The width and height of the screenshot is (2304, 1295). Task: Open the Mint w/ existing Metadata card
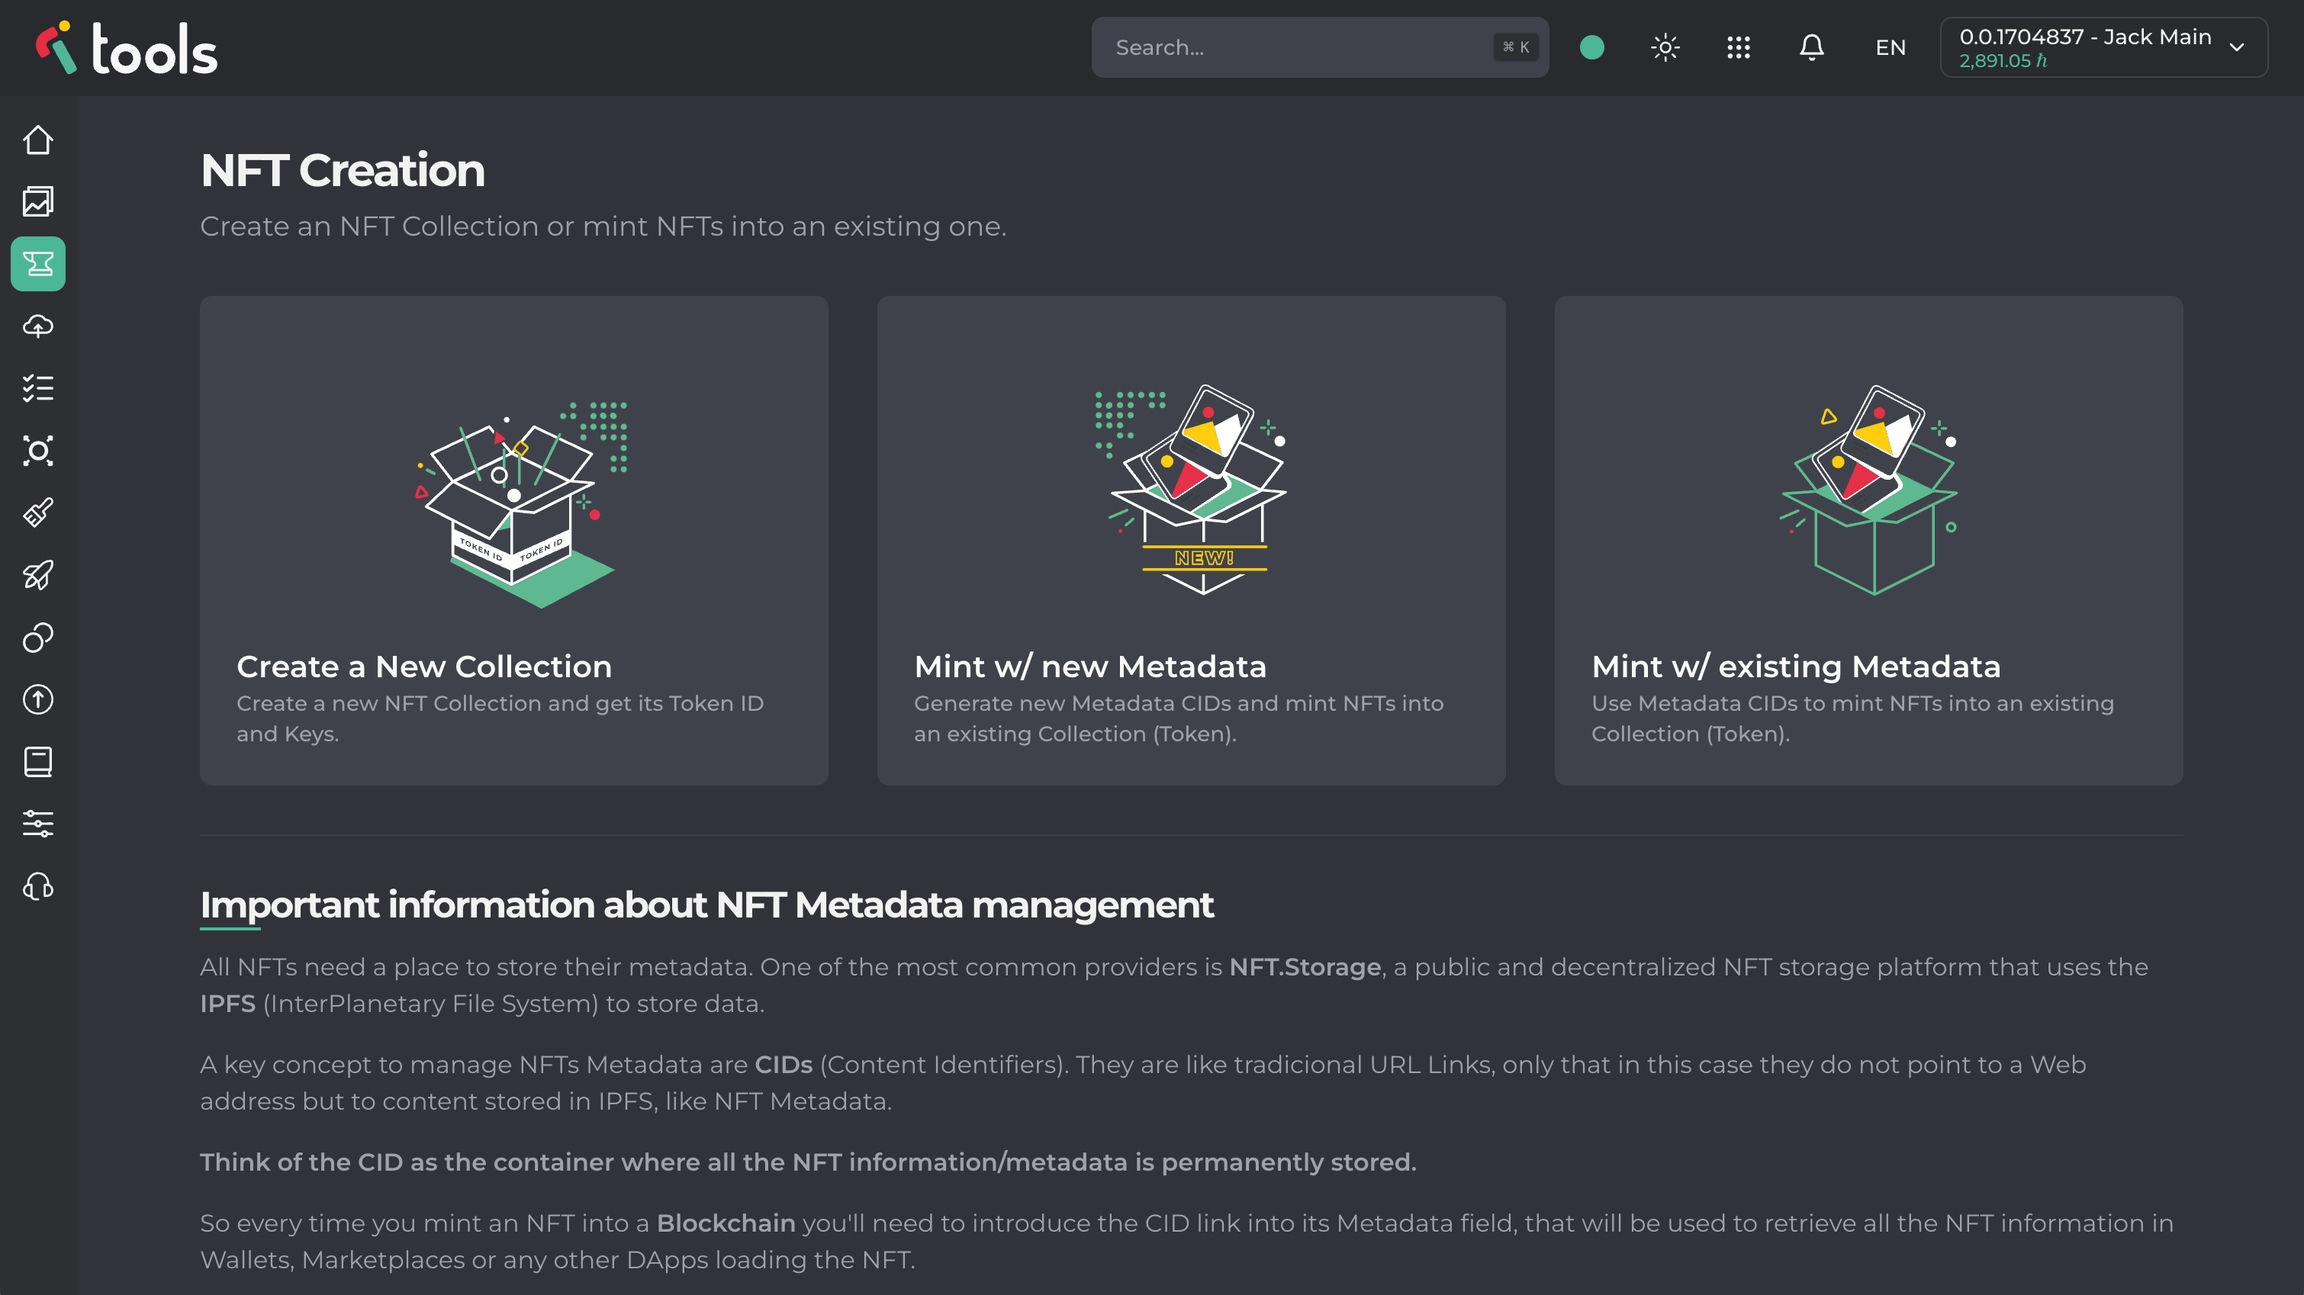tap(1868, 540)
